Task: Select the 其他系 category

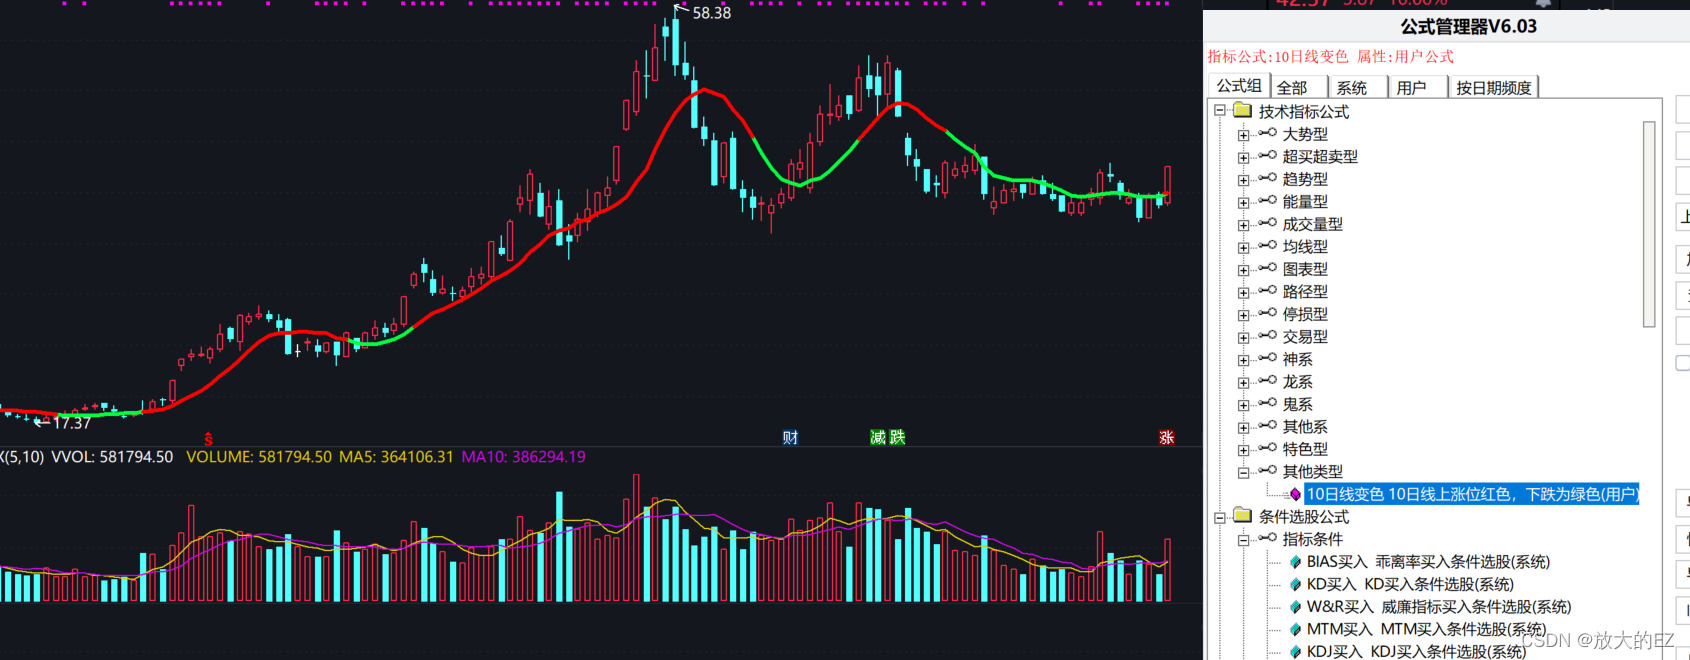Action: [x=1305, y=427]
